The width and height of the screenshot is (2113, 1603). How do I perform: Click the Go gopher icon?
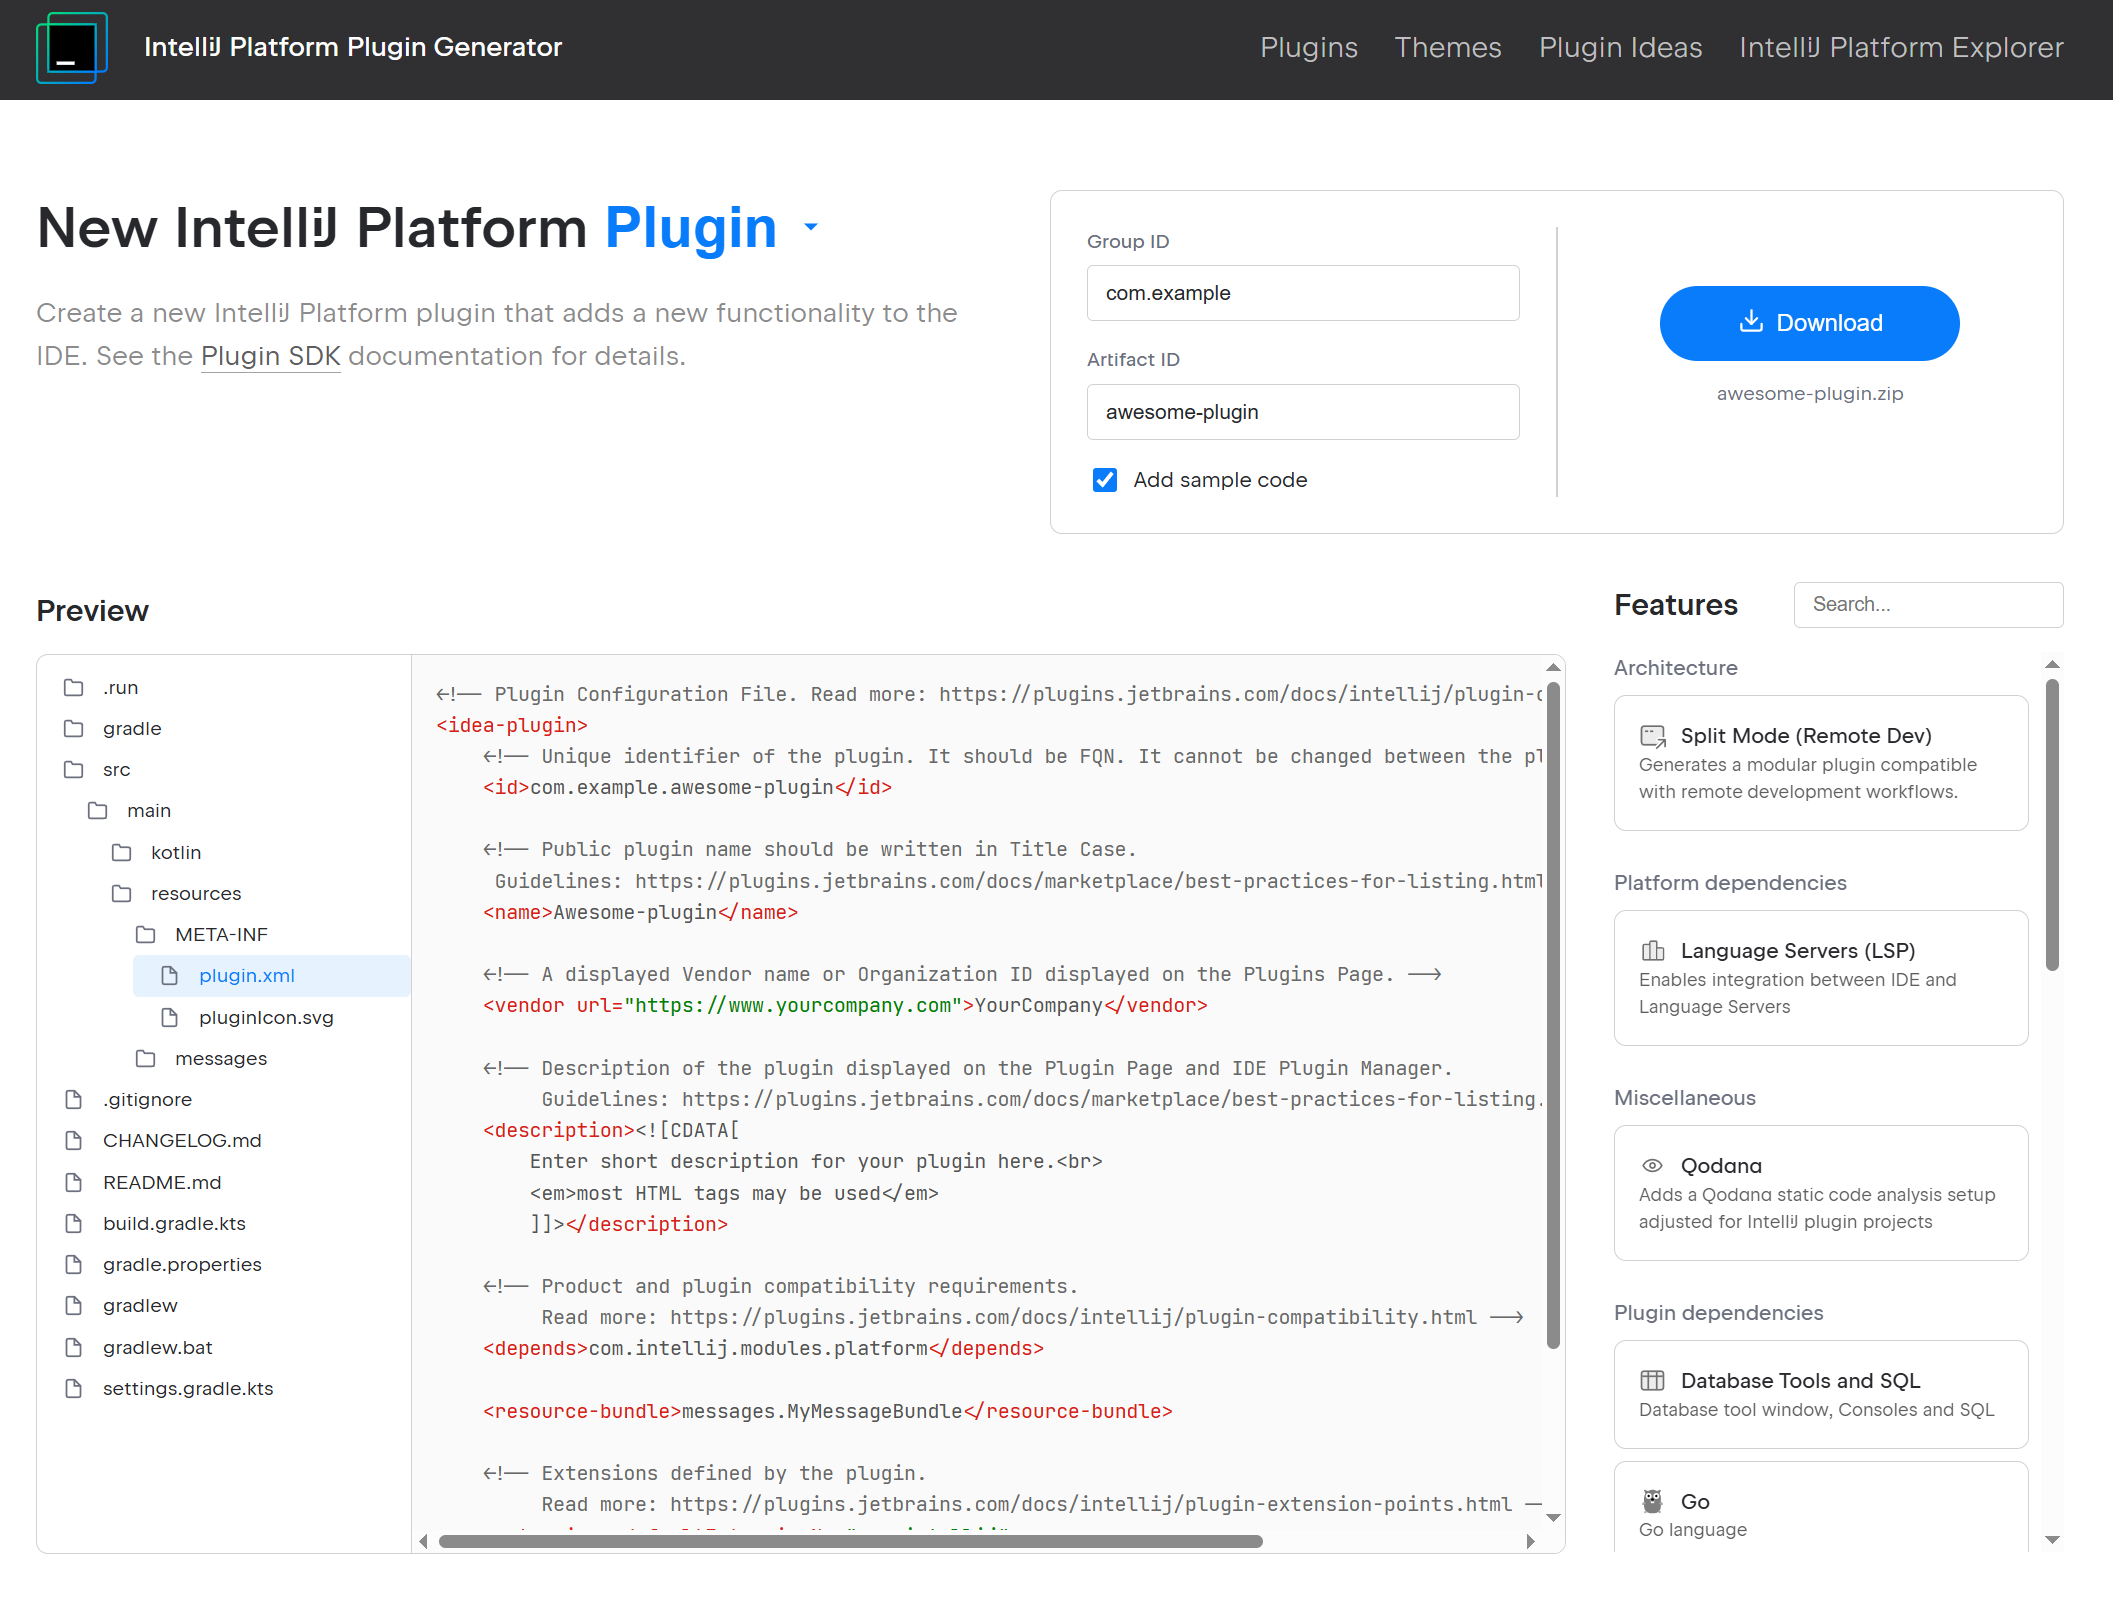click(x=1653, y=1502)
